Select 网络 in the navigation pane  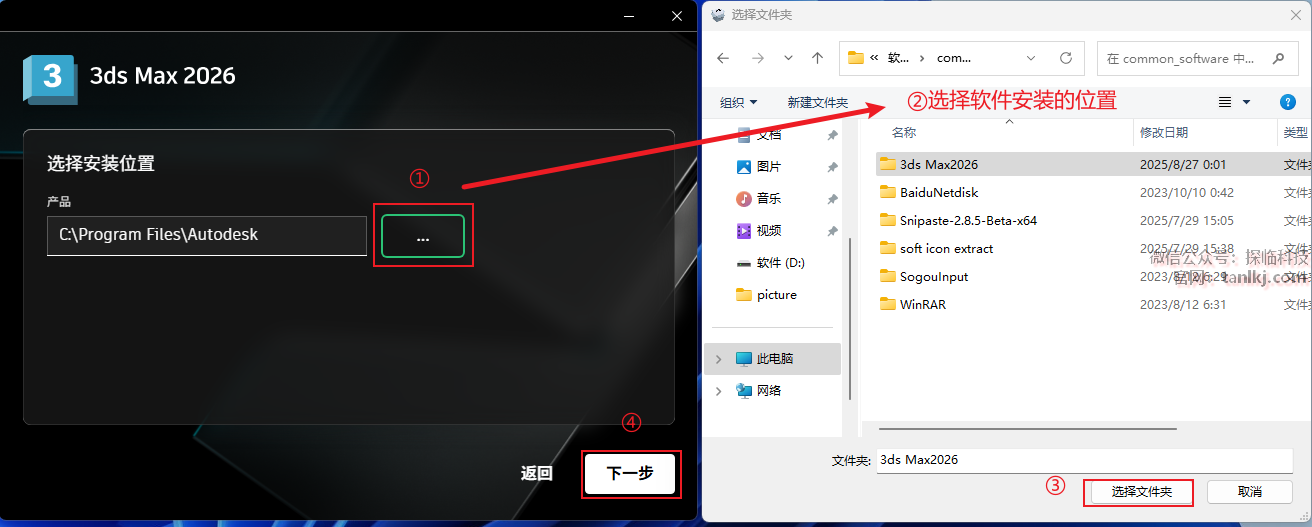(x=769, y=390)
